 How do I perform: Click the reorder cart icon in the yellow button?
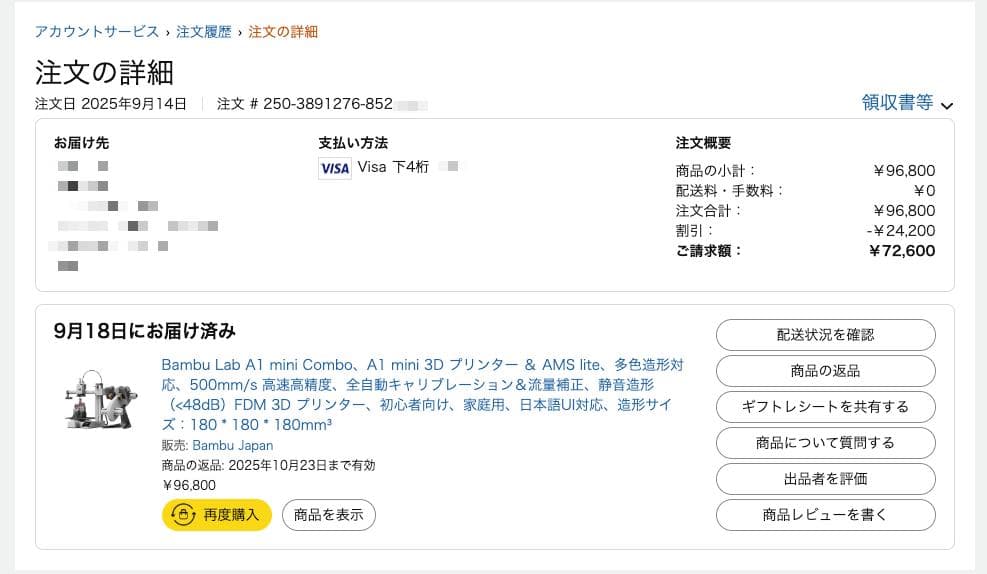point(184,515)
